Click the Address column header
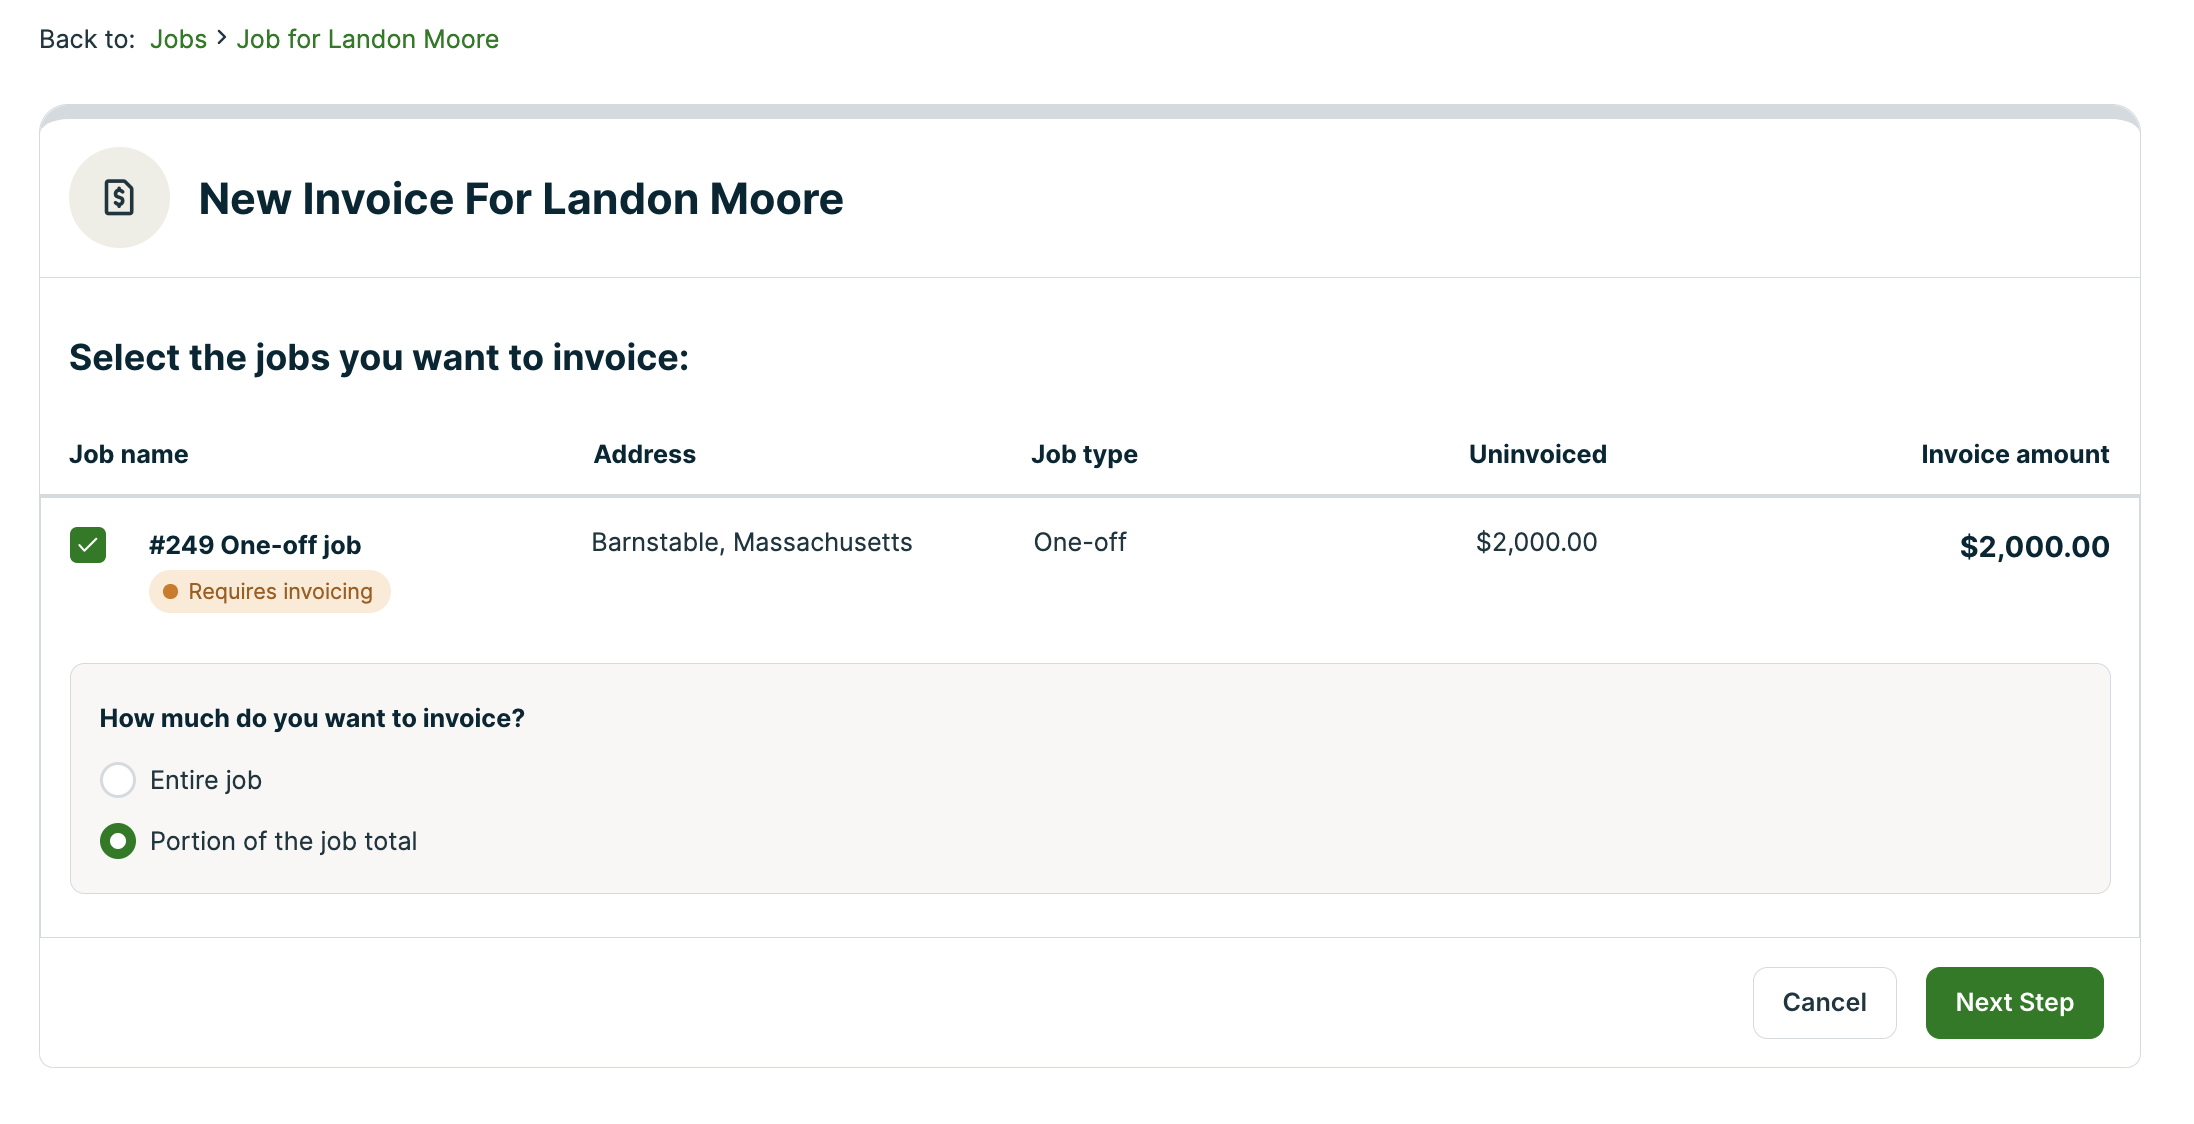The height and width of the screenshot is (1124, 2194). coord(644,454)
